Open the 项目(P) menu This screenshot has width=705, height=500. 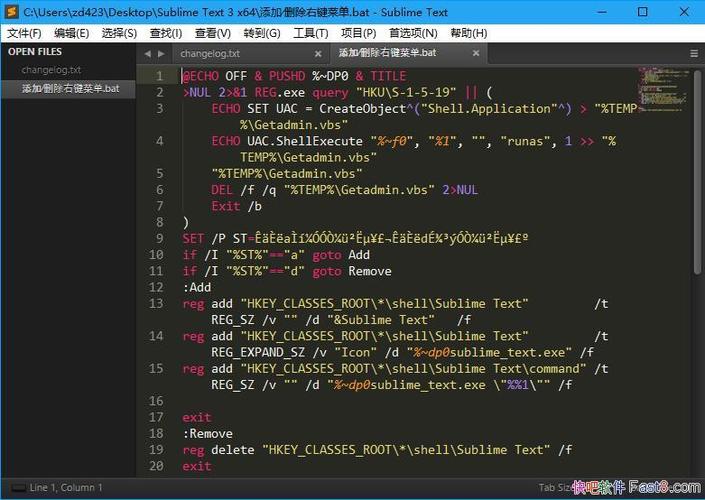[358, 33]
